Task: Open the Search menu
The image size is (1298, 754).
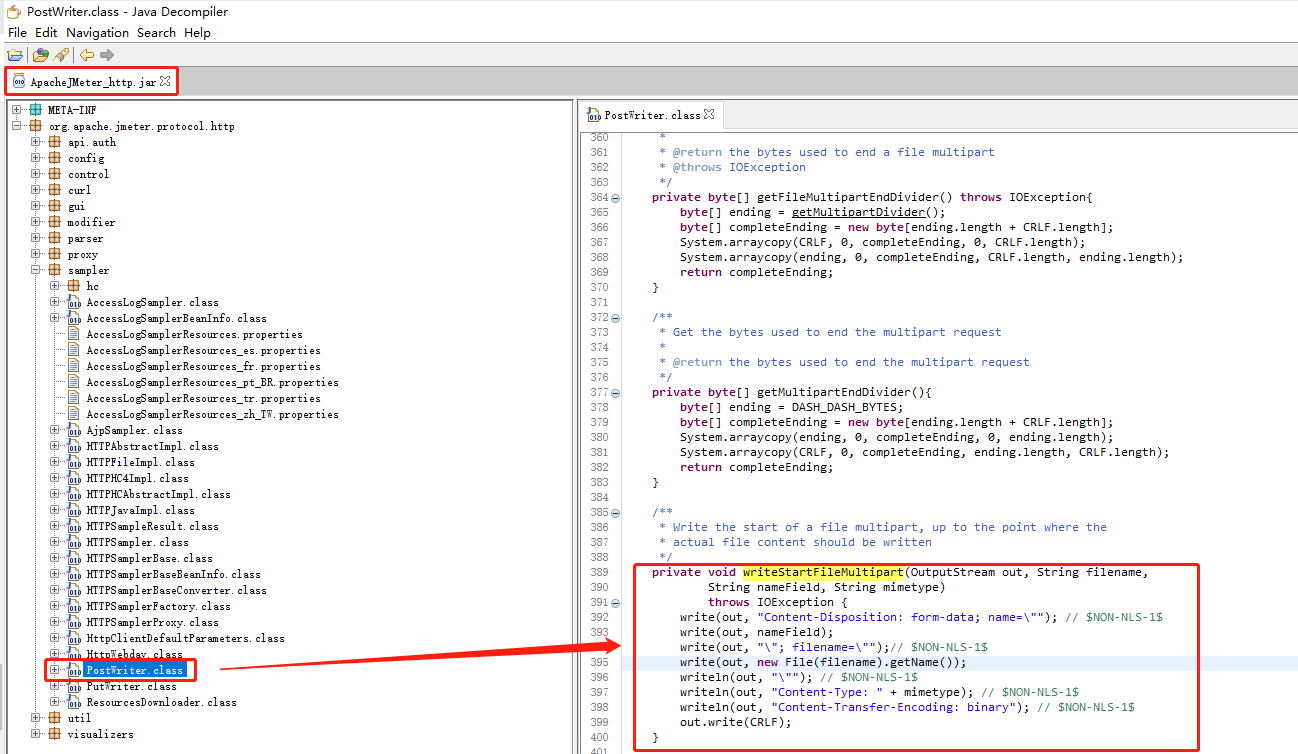Action: (x=156, y=33)
